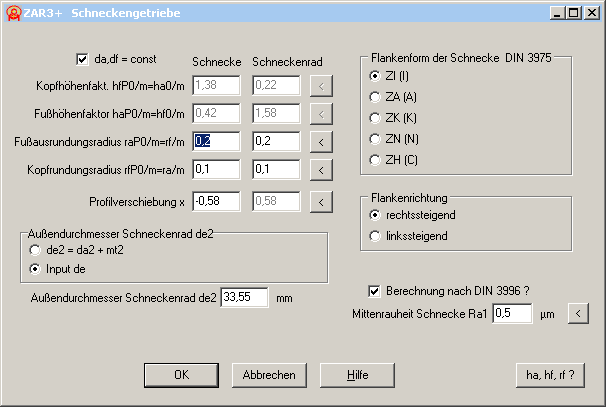The image size is (606, 407).
Task: Toggle the 'da,df = const' checkbox
Action: click(83, 60)
